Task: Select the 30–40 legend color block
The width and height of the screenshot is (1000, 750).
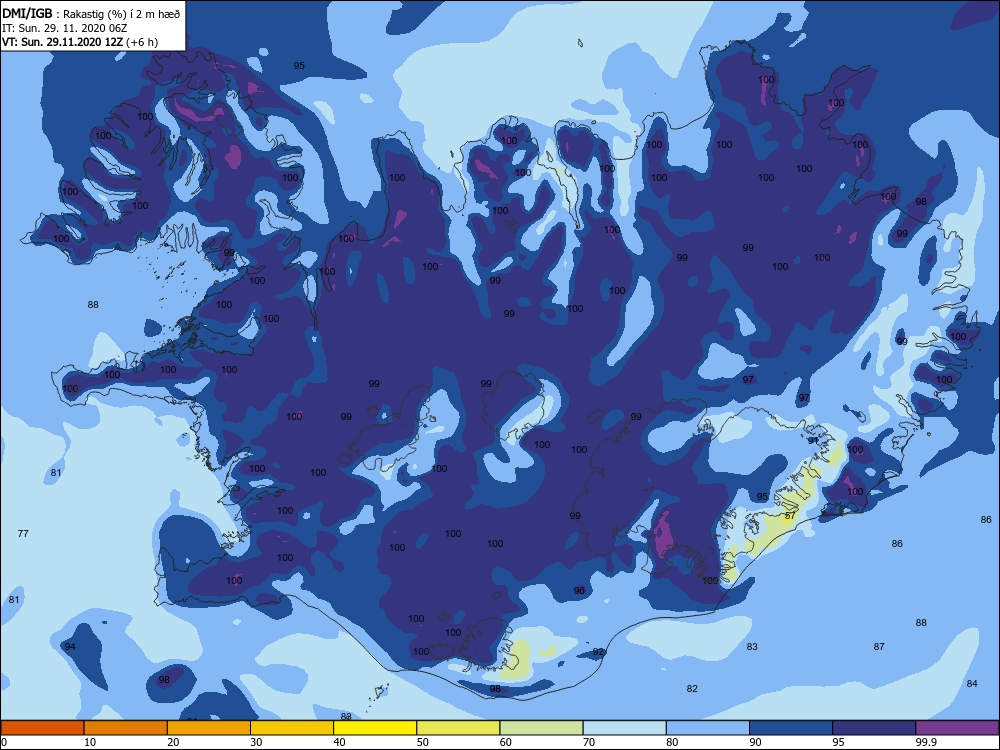Action: point(292,728)
